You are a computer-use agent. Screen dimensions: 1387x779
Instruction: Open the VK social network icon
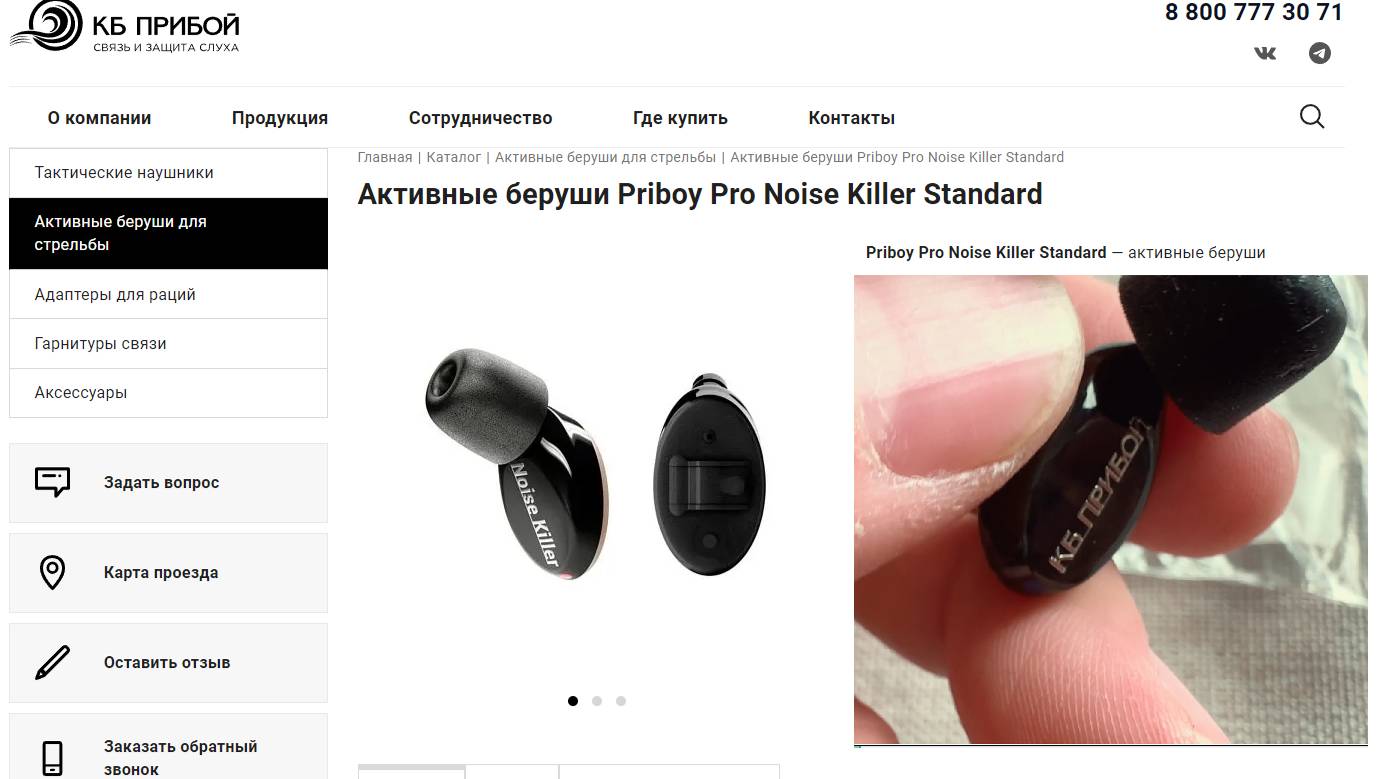[1265, 53]
